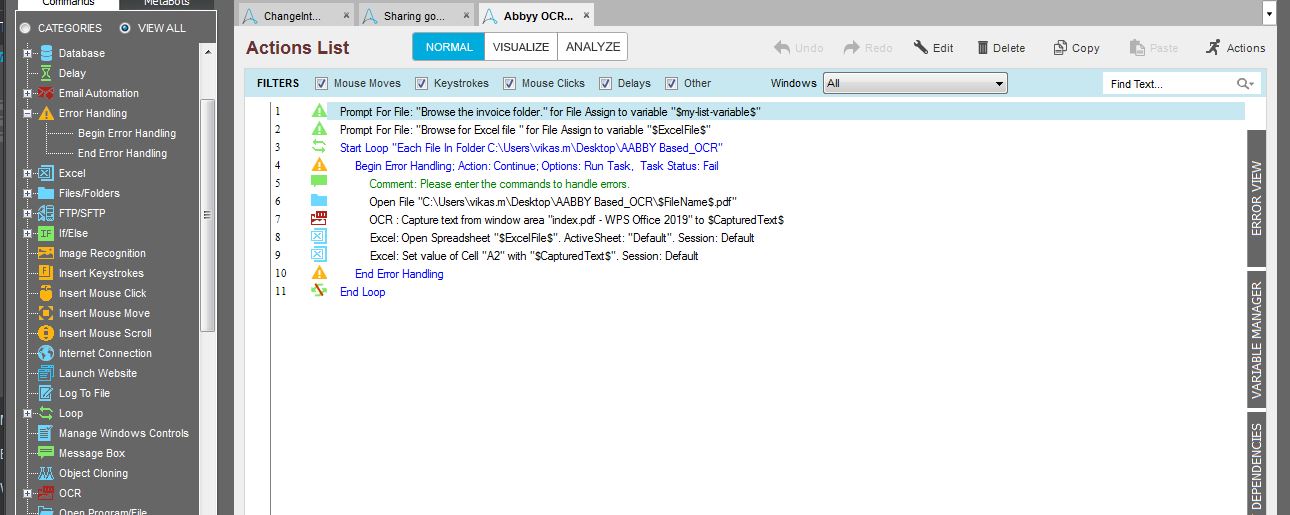Disable the Delays filter checkbox

click(606, 84)
